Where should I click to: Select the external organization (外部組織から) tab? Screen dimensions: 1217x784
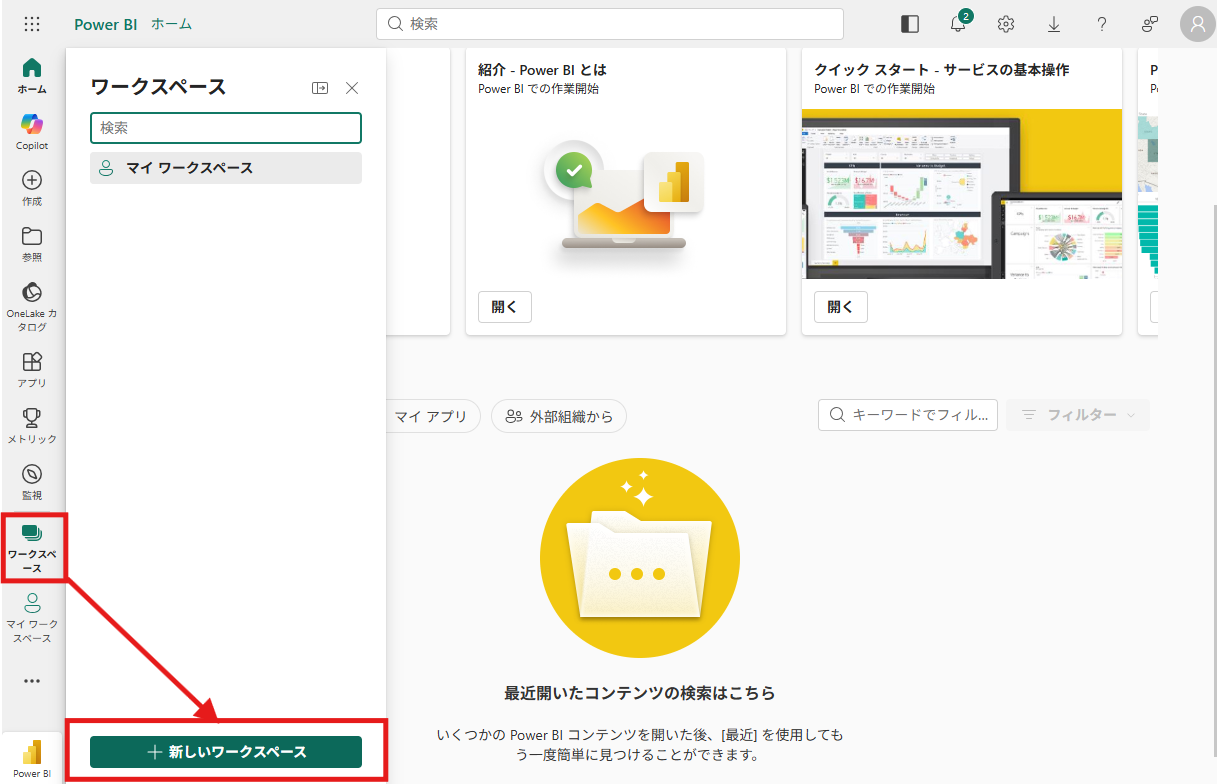[559, 416]
